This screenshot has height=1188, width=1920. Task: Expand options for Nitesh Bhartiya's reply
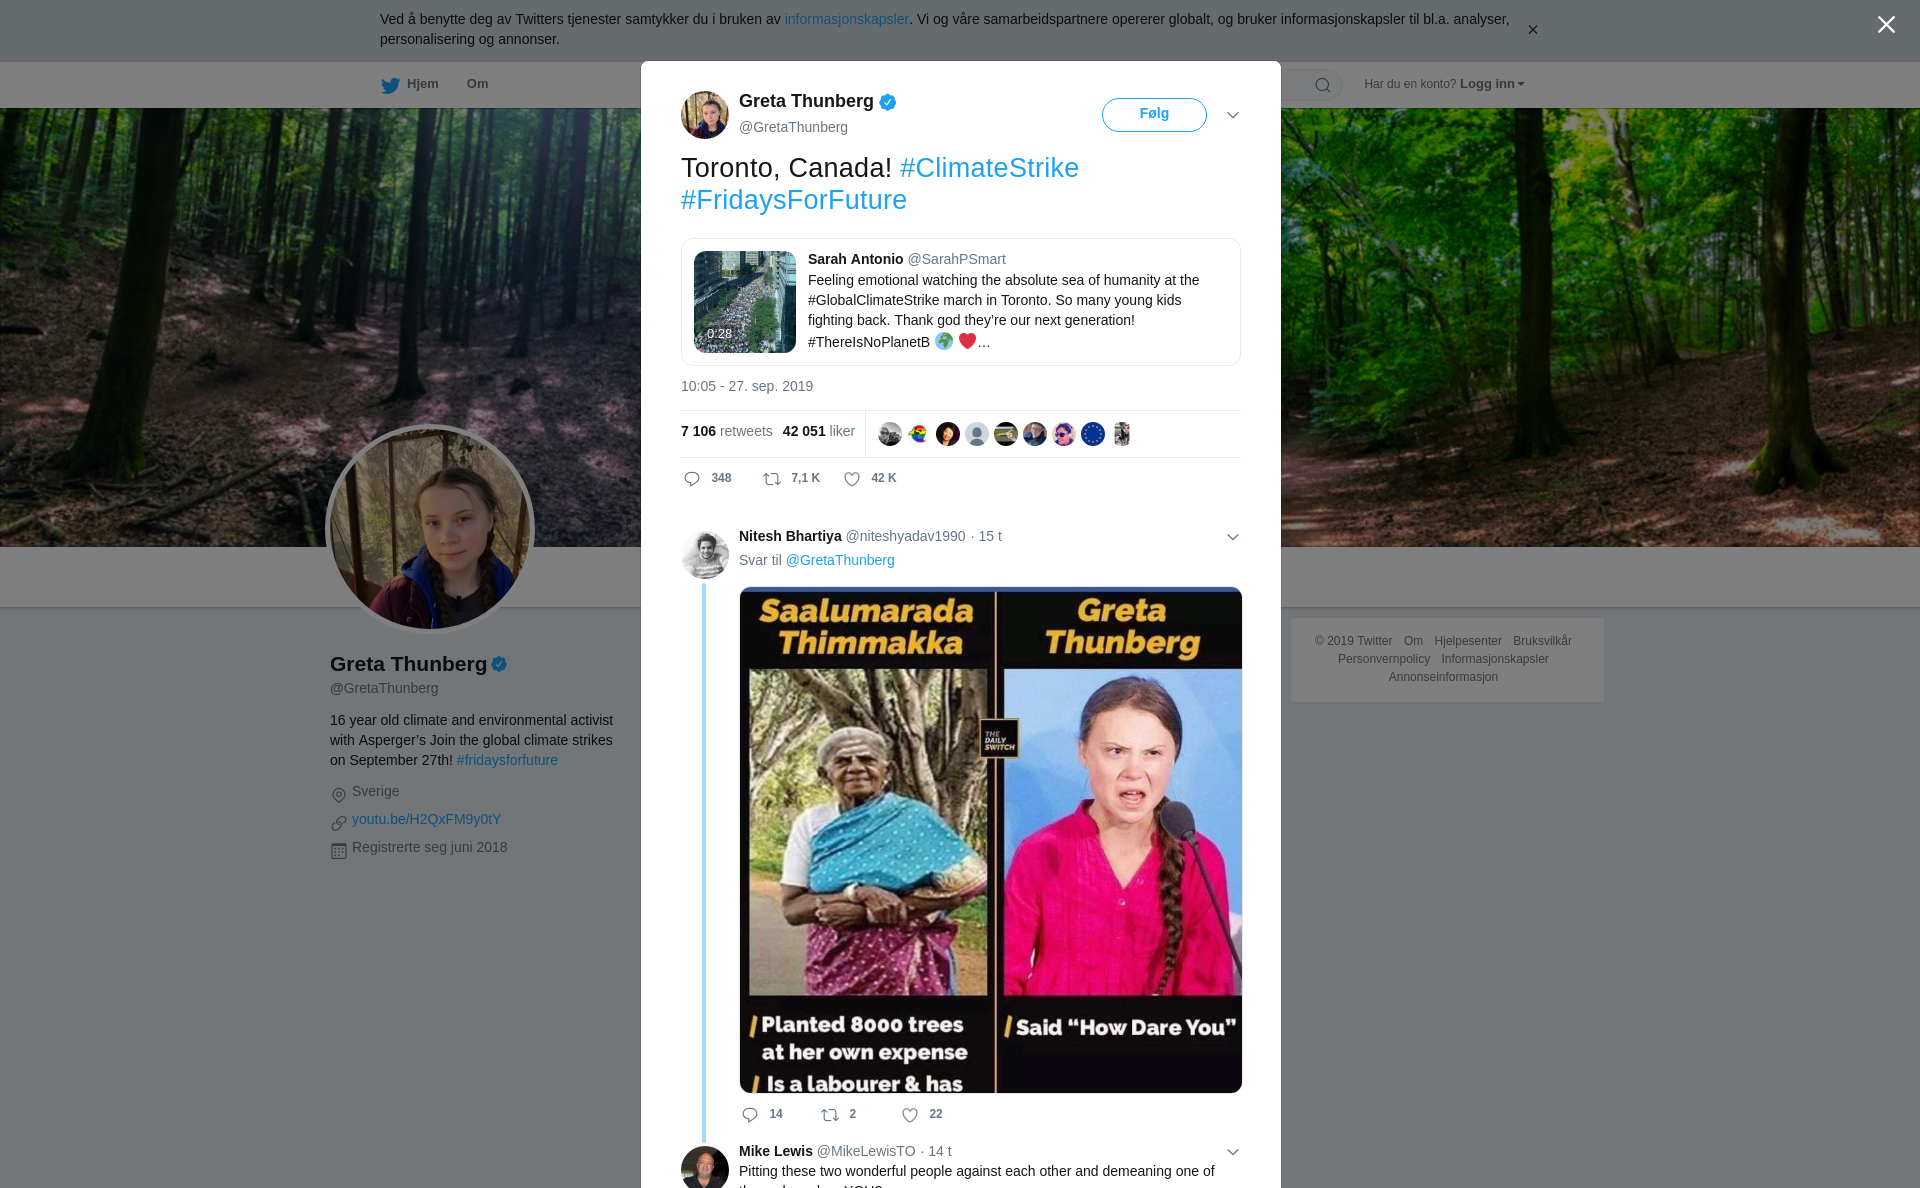click(1233, 537)
